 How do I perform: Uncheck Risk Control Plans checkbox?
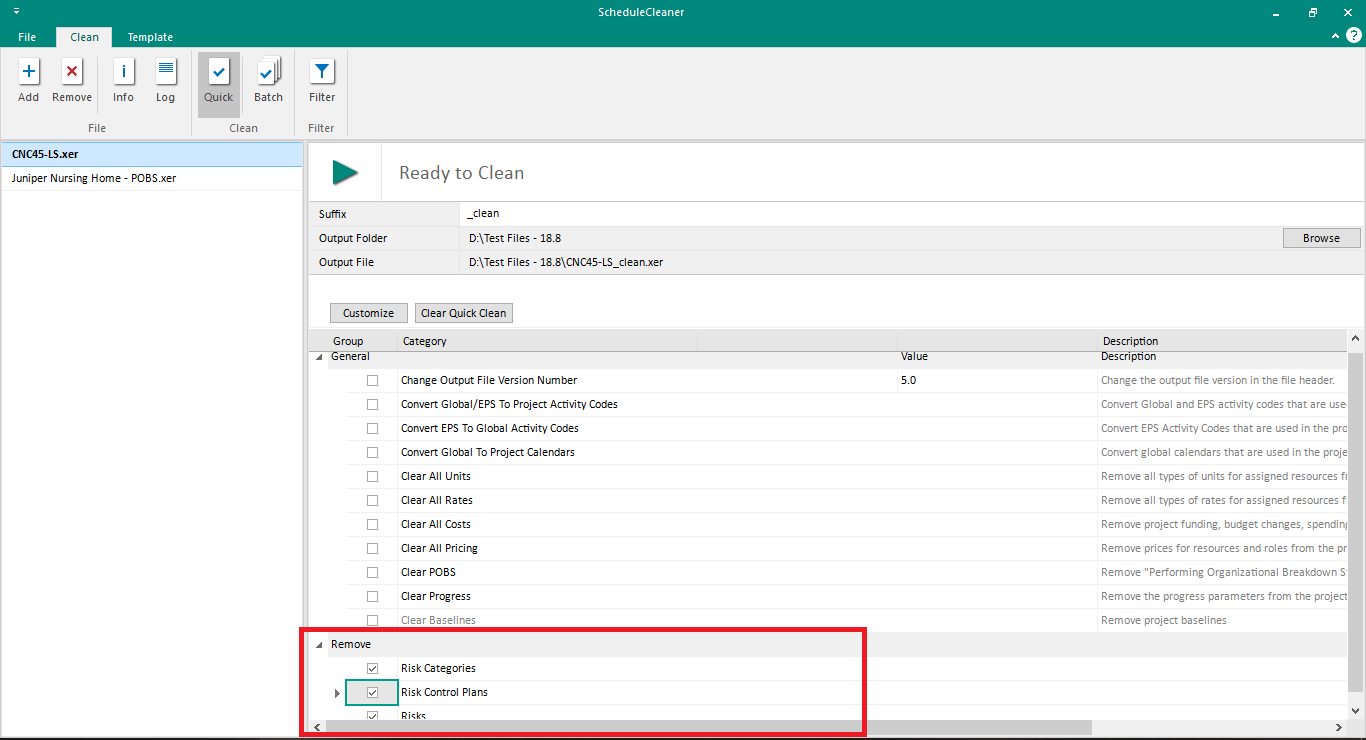click(x=372, y=692)
